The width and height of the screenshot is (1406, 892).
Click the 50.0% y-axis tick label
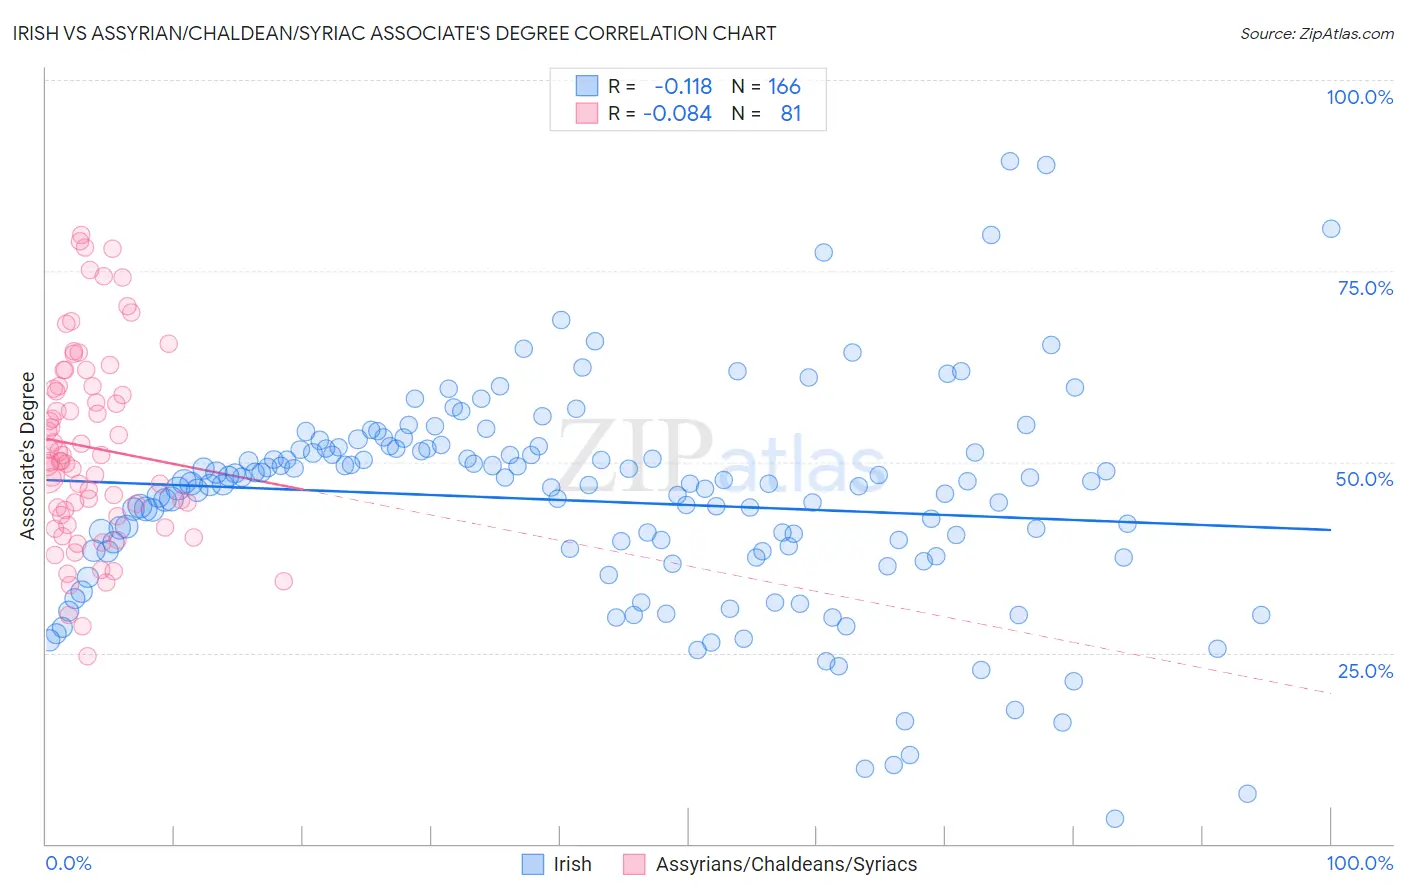[x=1364, y=479]
